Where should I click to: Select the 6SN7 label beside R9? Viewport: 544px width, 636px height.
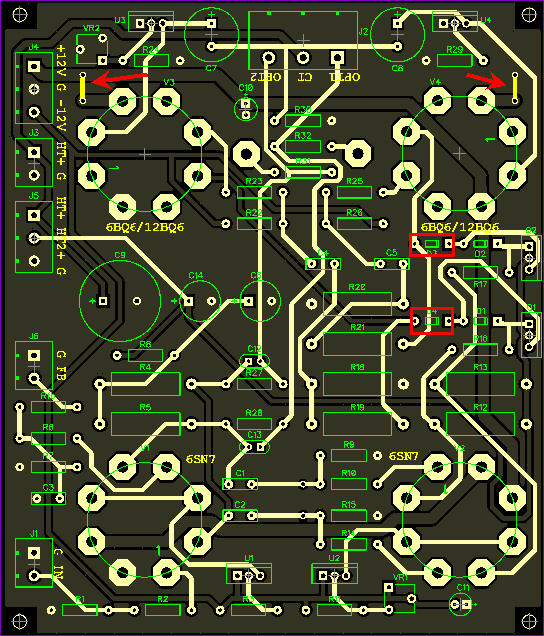pyautogui.click(x=404, y=456)
